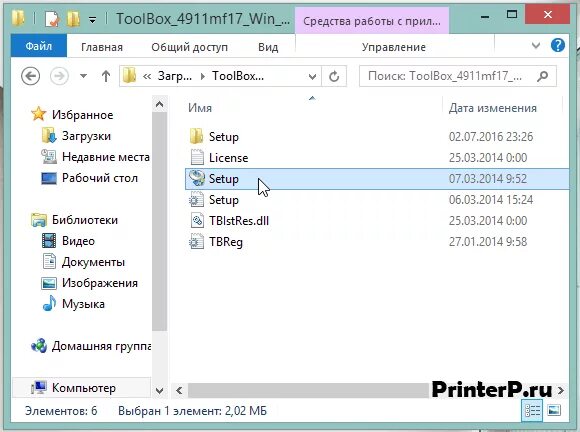Open the Help question mark icon
580x432 pixels.
558,45
